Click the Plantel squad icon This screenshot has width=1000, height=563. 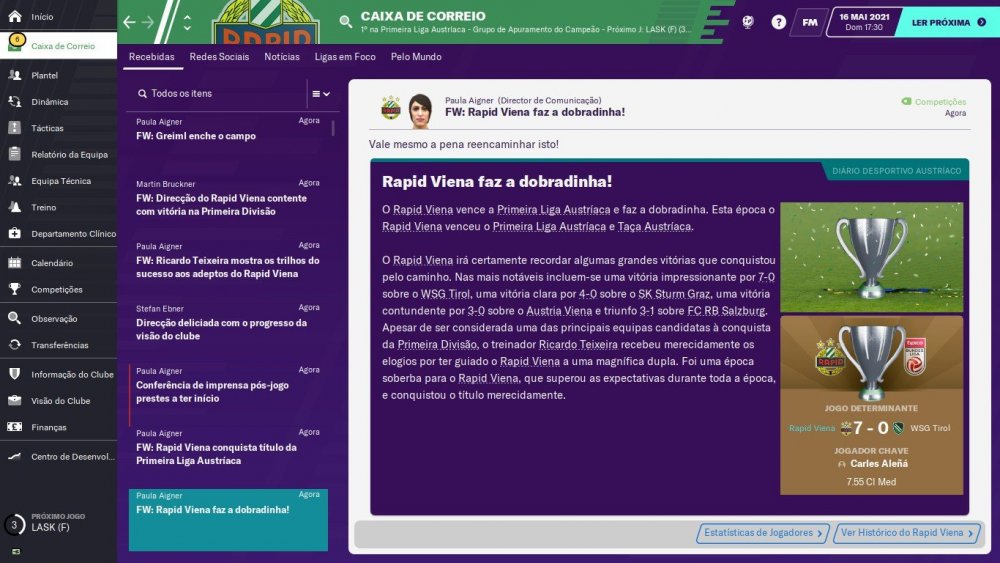point(14,75)
